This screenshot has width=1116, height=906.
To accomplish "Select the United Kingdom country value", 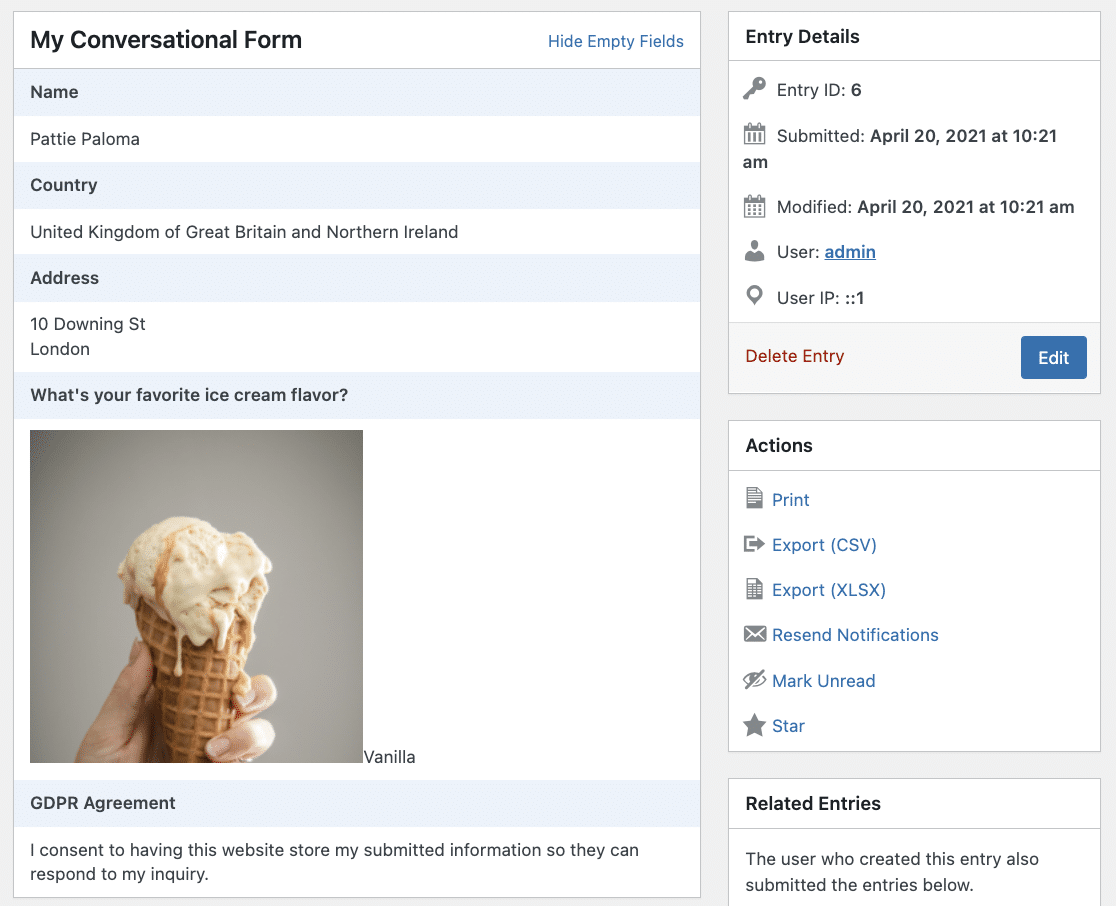I will pos(244,232).
